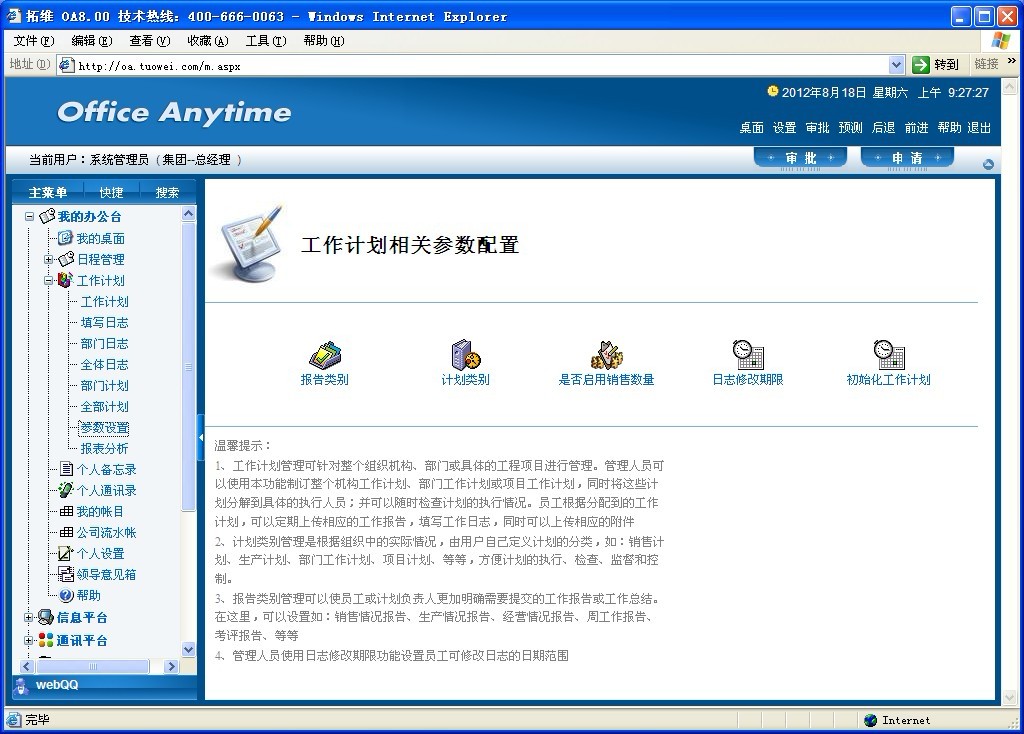The width and height of the screenshot is (1024, 734).
Task: Click the webQQ icon in bottom bar
Action: 22,685
